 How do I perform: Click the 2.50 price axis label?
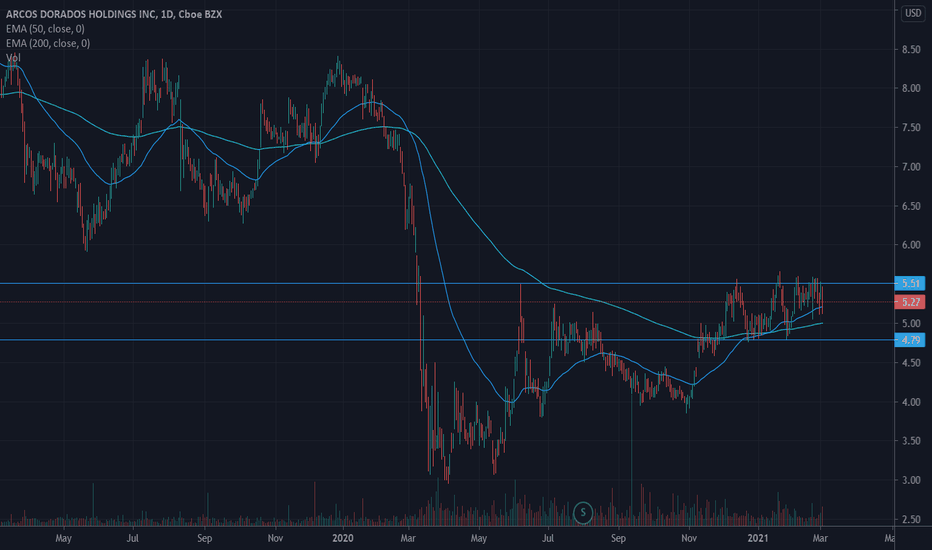[x=911, y=519]
